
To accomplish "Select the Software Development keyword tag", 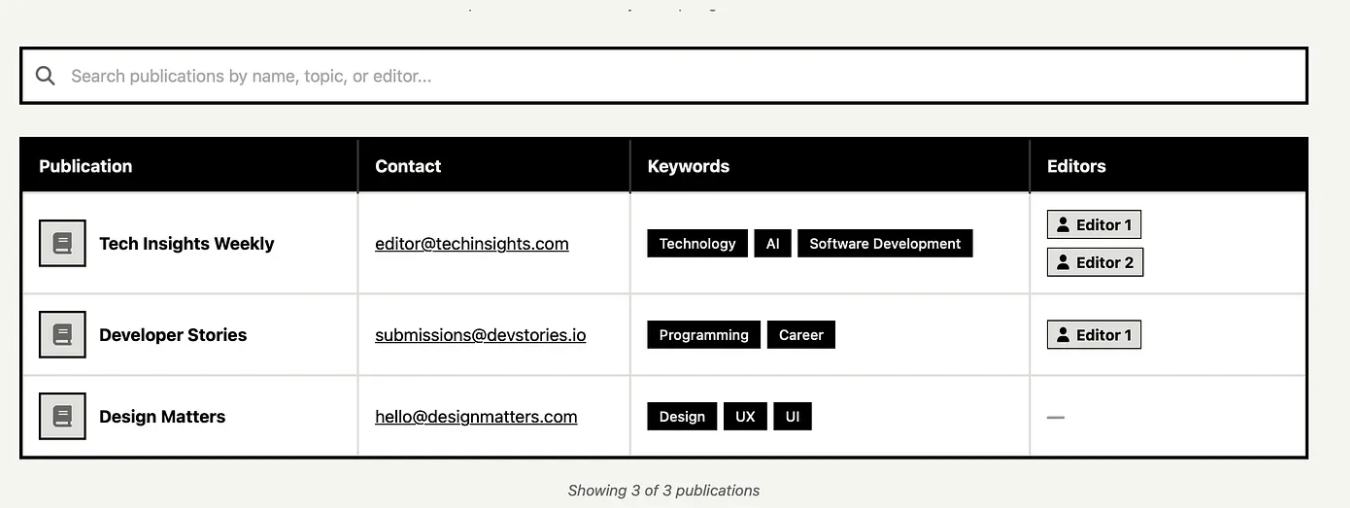I will pos(885,244).
